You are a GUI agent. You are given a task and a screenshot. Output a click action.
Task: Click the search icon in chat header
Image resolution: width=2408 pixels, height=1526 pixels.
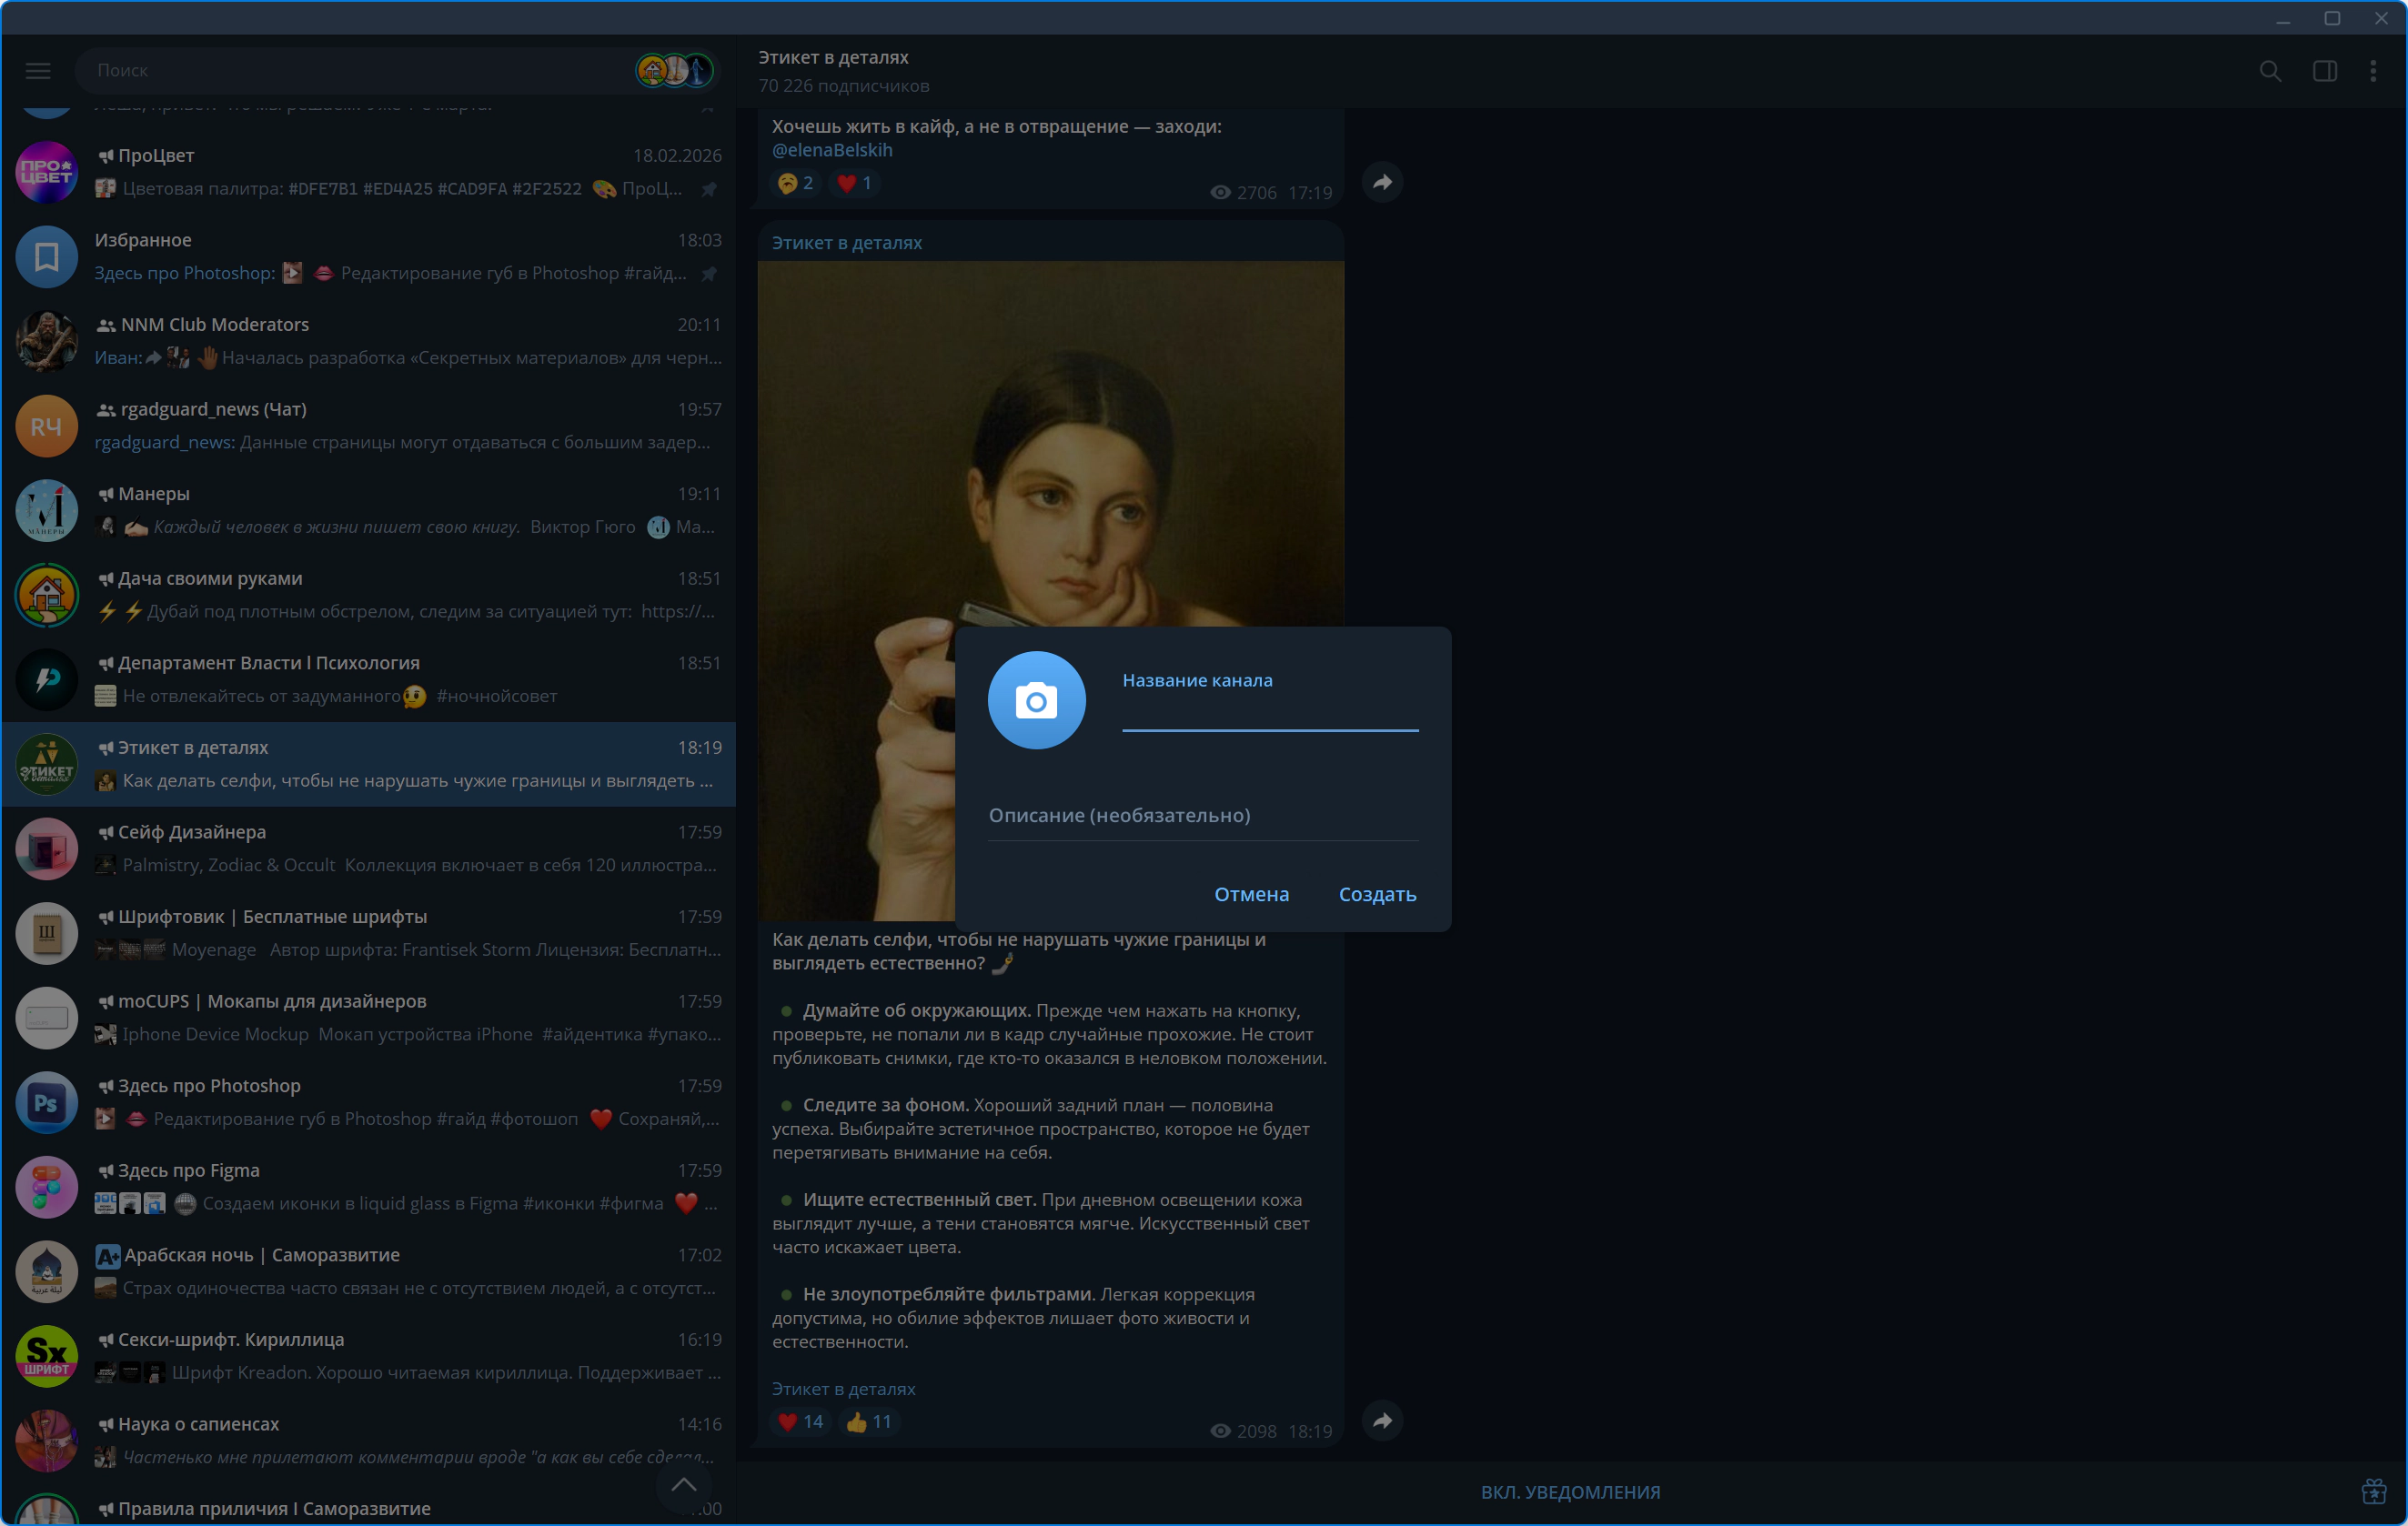(2270, 71)
